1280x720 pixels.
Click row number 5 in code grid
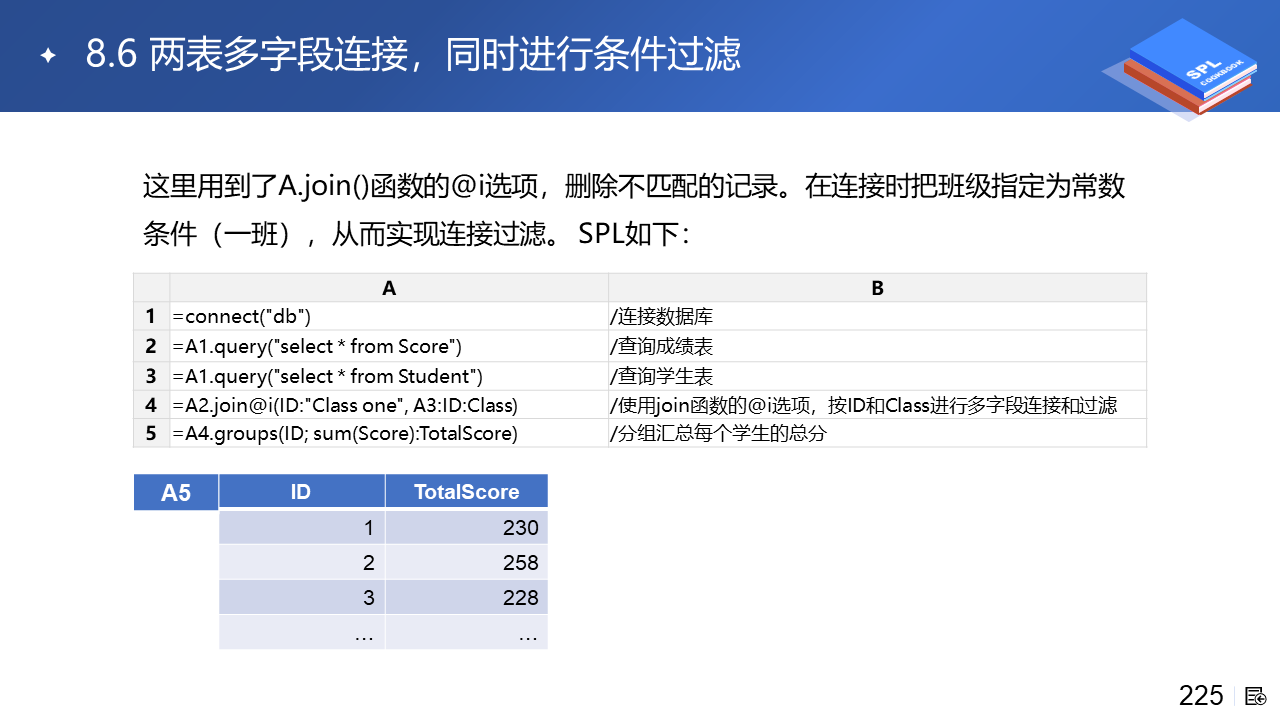click(x=151, y=434)
